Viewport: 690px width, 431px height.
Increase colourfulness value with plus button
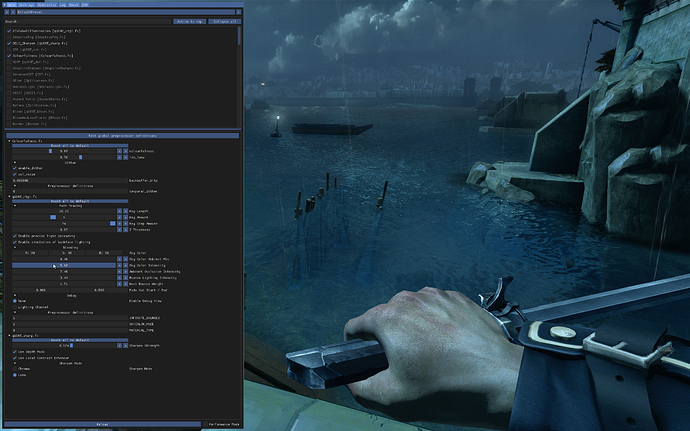coord(125,151)
